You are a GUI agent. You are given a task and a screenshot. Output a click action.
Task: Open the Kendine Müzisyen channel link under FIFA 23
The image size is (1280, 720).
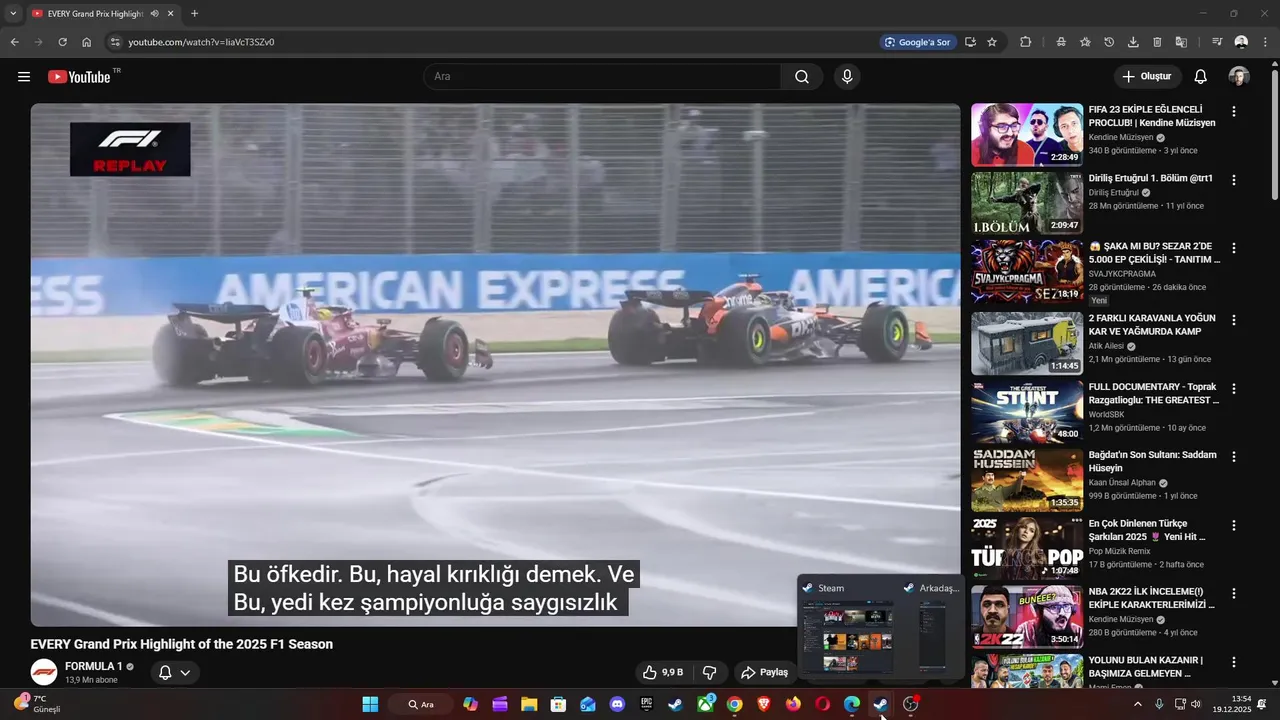coord(1121,137)
